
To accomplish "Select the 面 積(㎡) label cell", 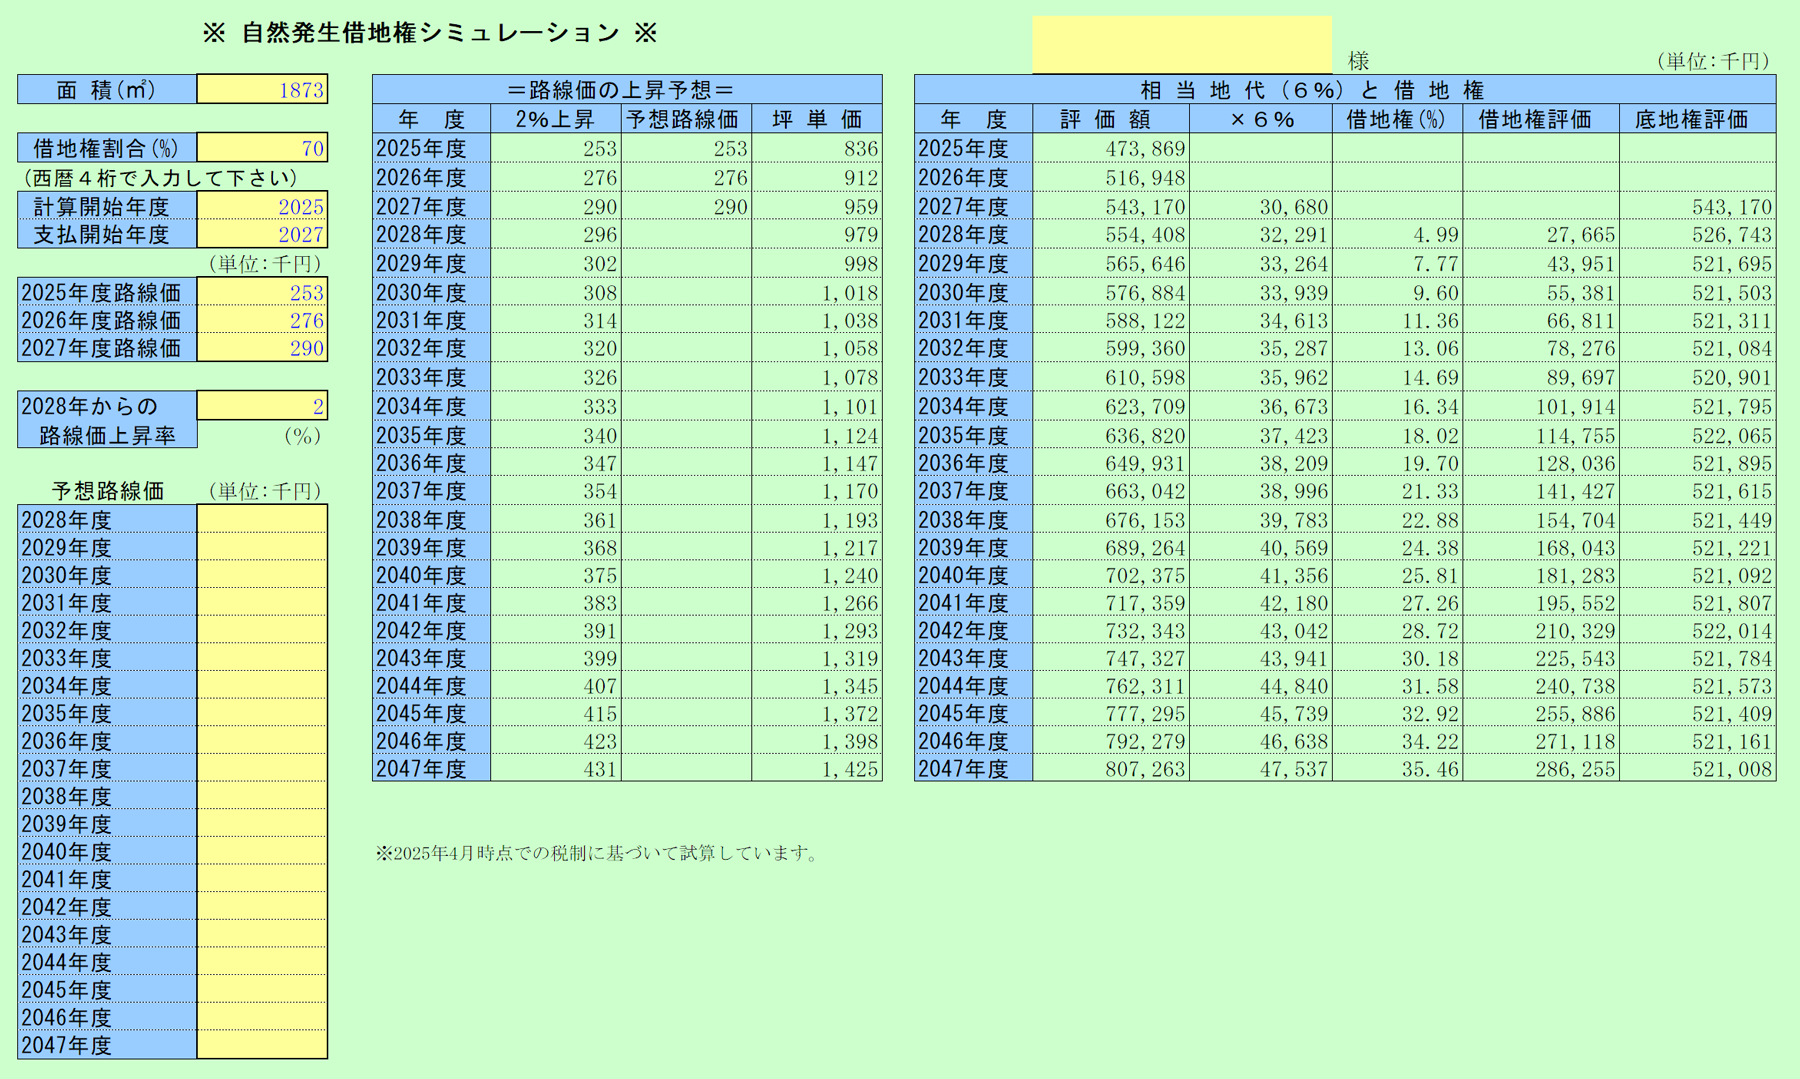I will tap(107, 90).
